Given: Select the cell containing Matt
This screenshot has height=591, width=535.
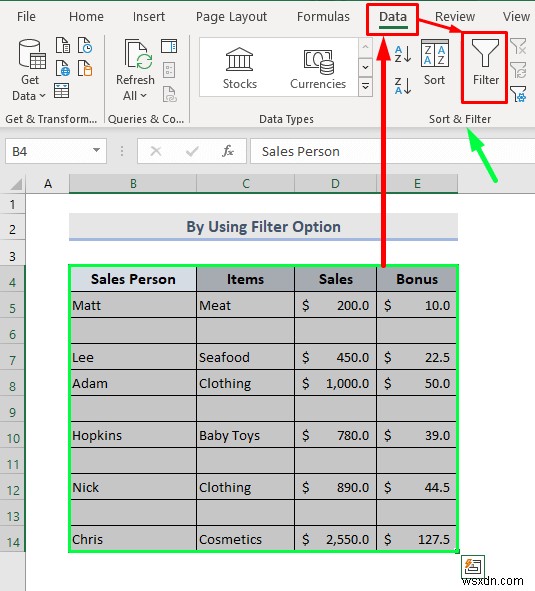Looking at the screenshot, I should (x=133, y=305).
